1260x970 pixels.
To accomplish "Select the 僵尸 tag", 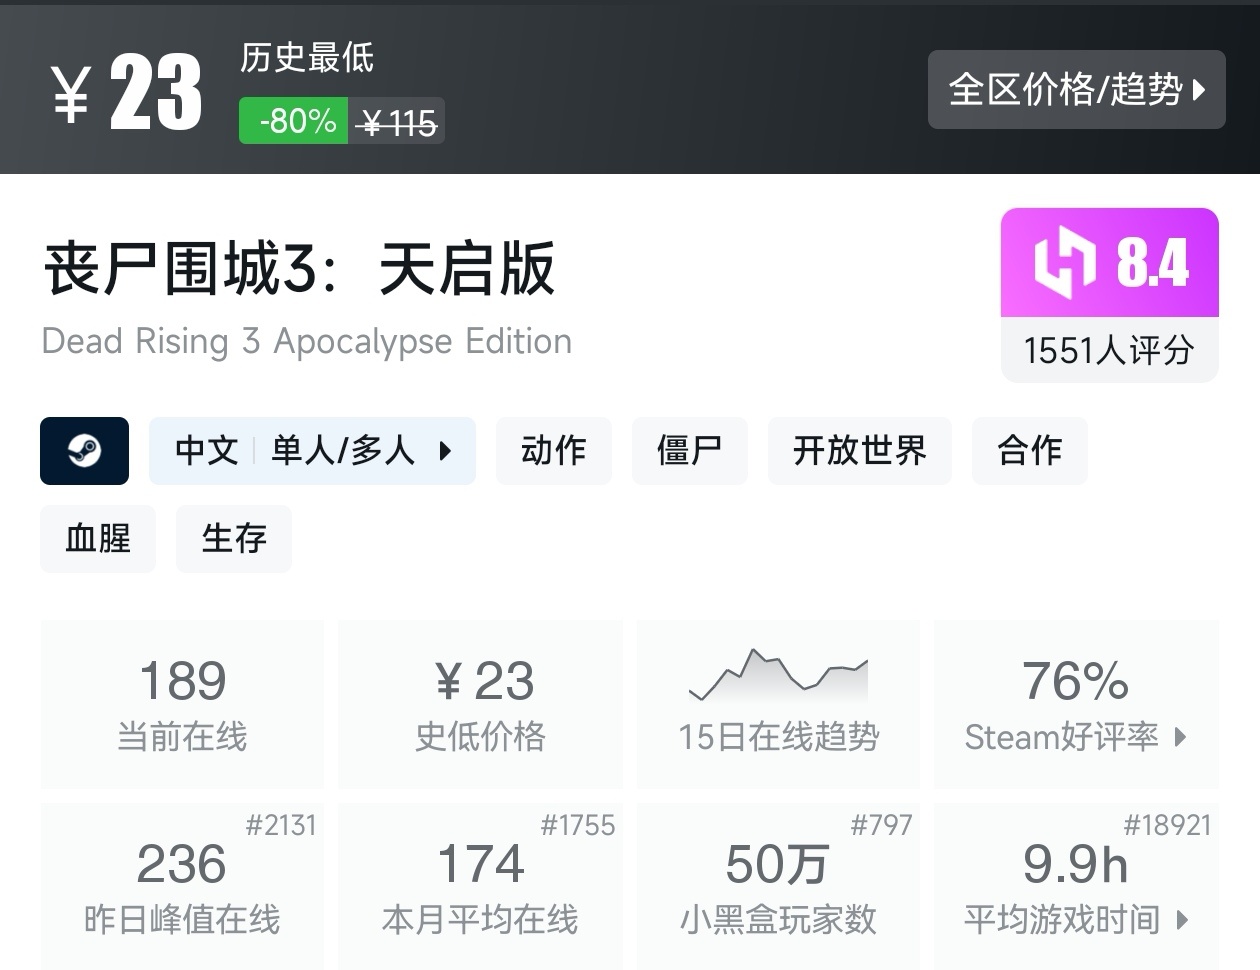I will point(689,451).
